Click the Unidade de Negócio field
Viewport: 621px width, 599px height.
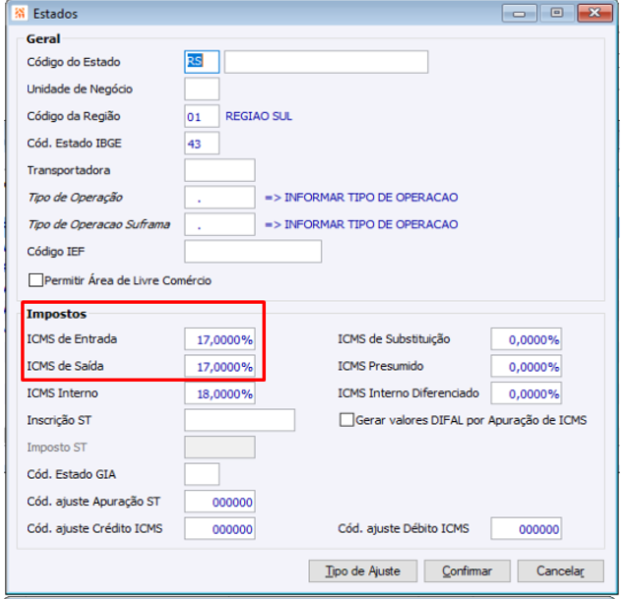pos(202,89)
